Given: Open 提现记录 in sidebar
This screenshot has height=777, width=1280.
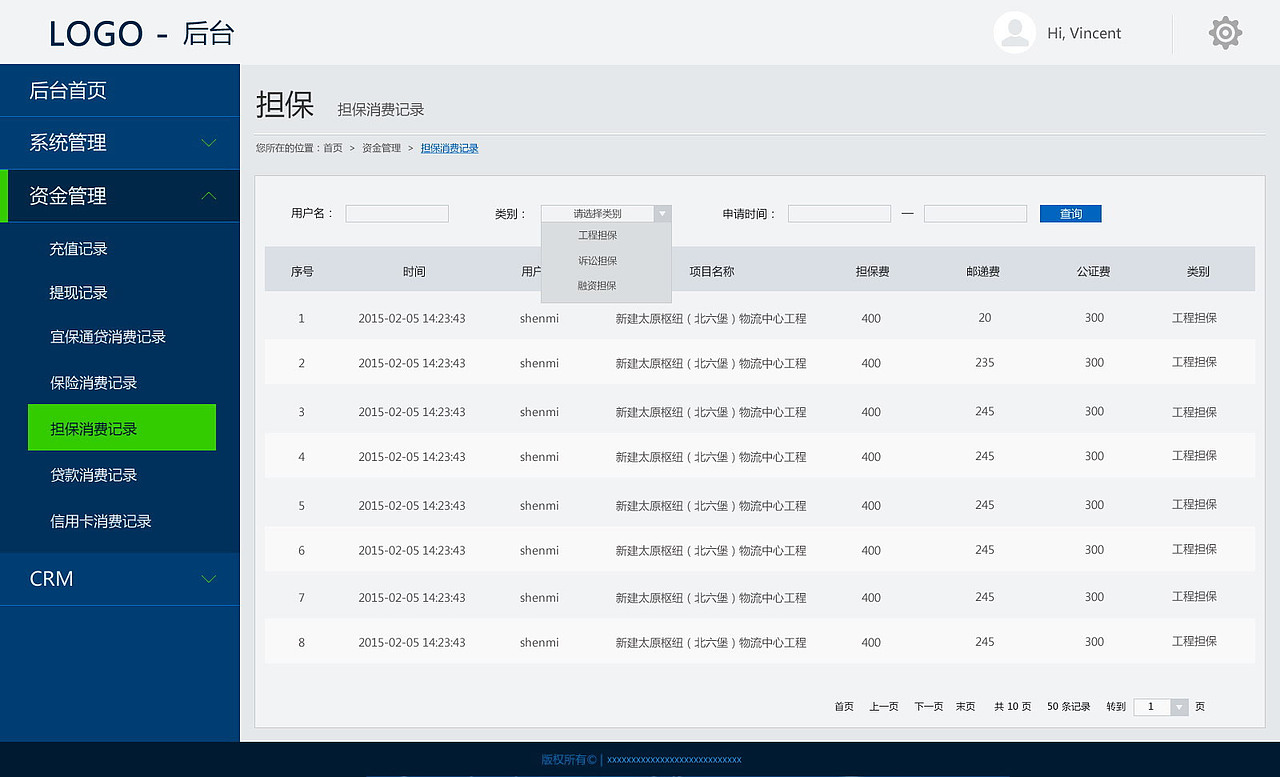Looking at the screenshot, I should pos(78,293).
